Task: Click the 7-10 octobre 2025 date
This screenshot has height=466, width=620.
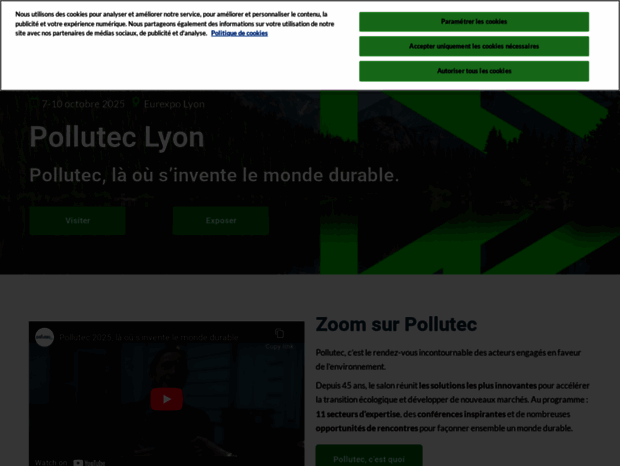Action: pos(83,104)
